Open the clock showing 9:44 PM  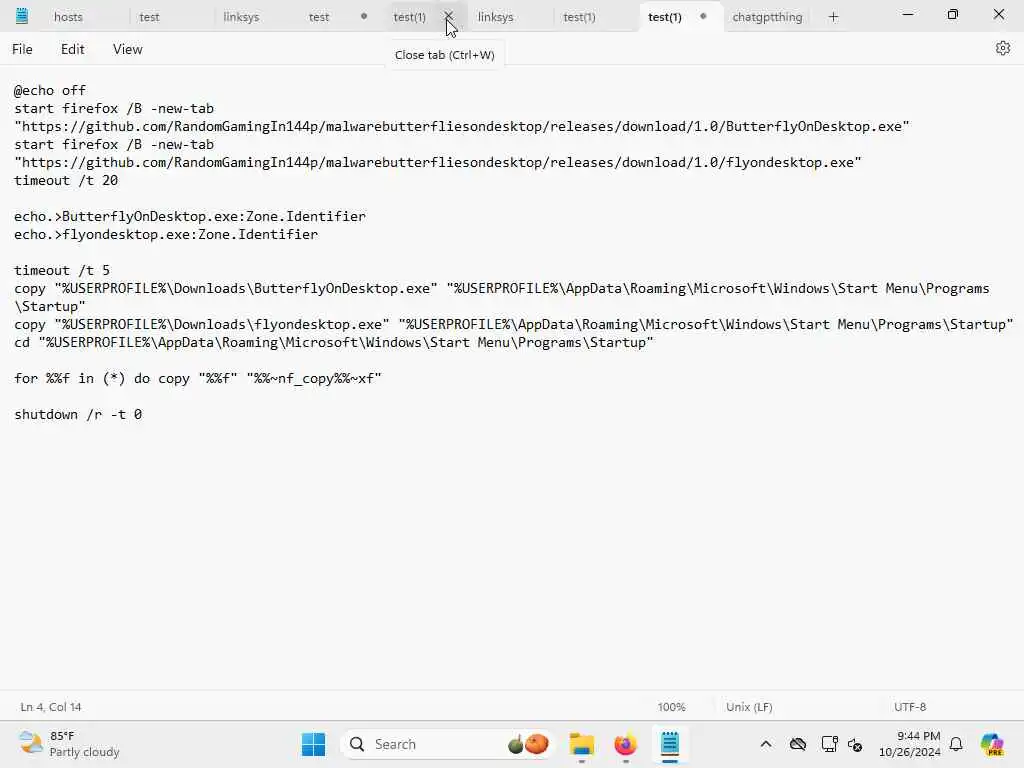(x=909, y=744)
